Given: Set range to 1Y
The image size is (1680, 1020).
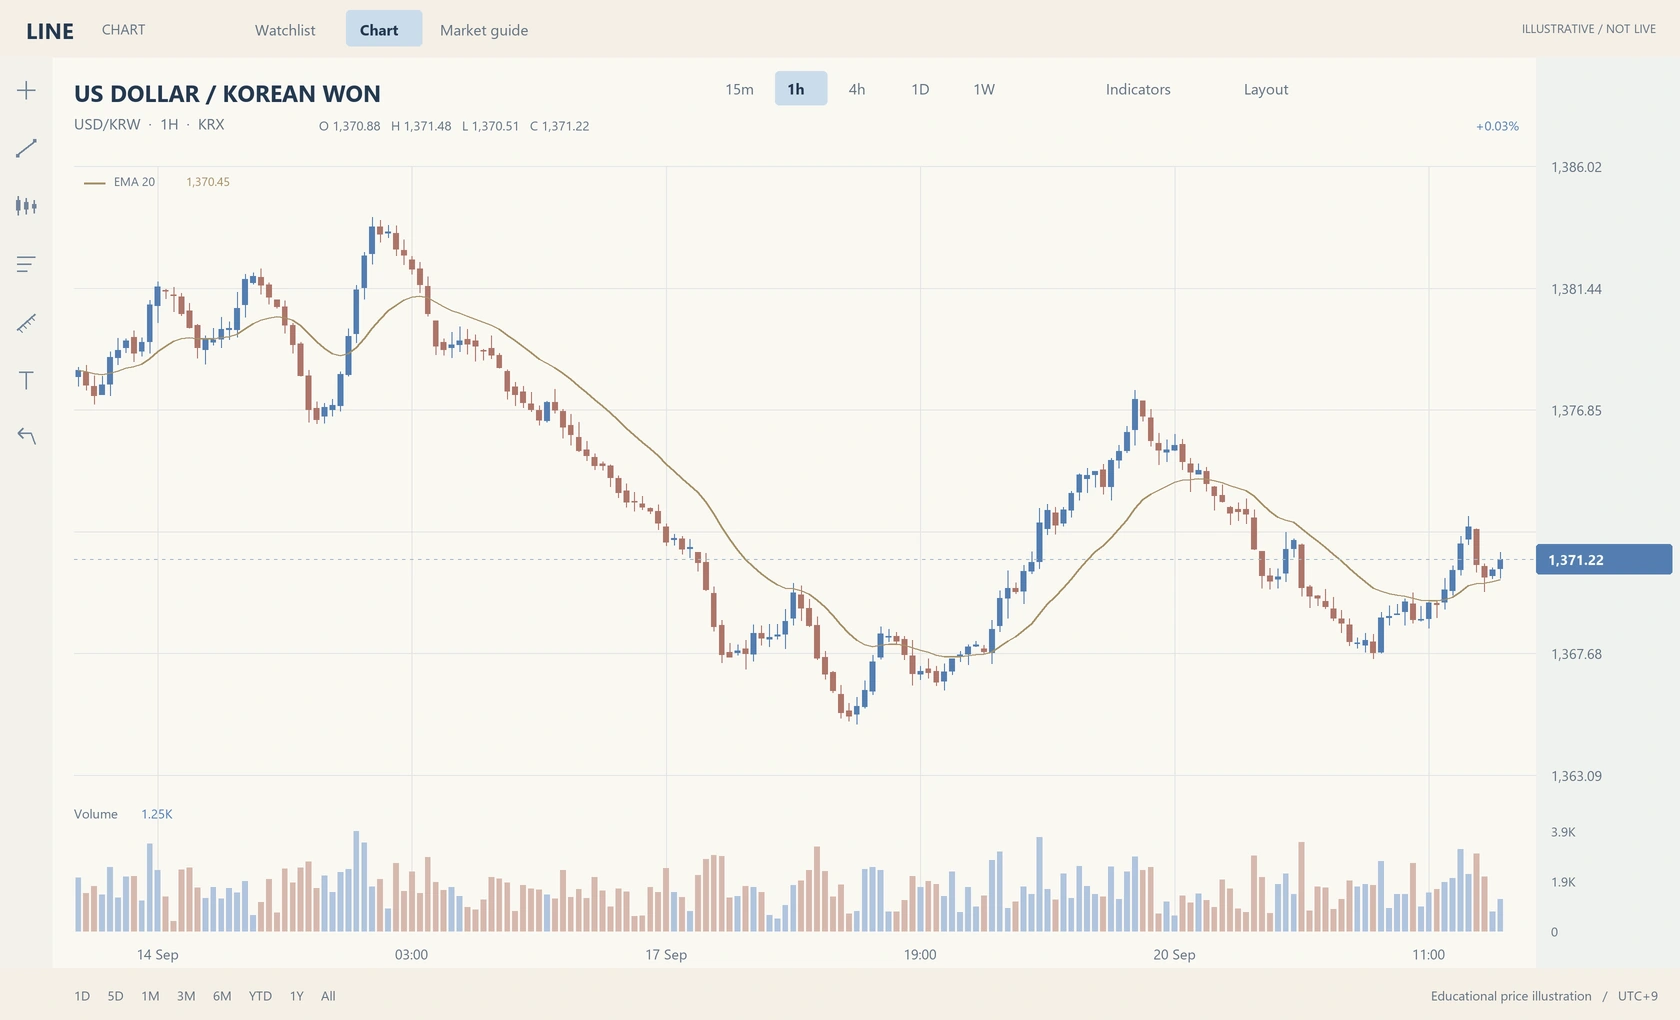Looking at the screenshot, I should (297, 996).
